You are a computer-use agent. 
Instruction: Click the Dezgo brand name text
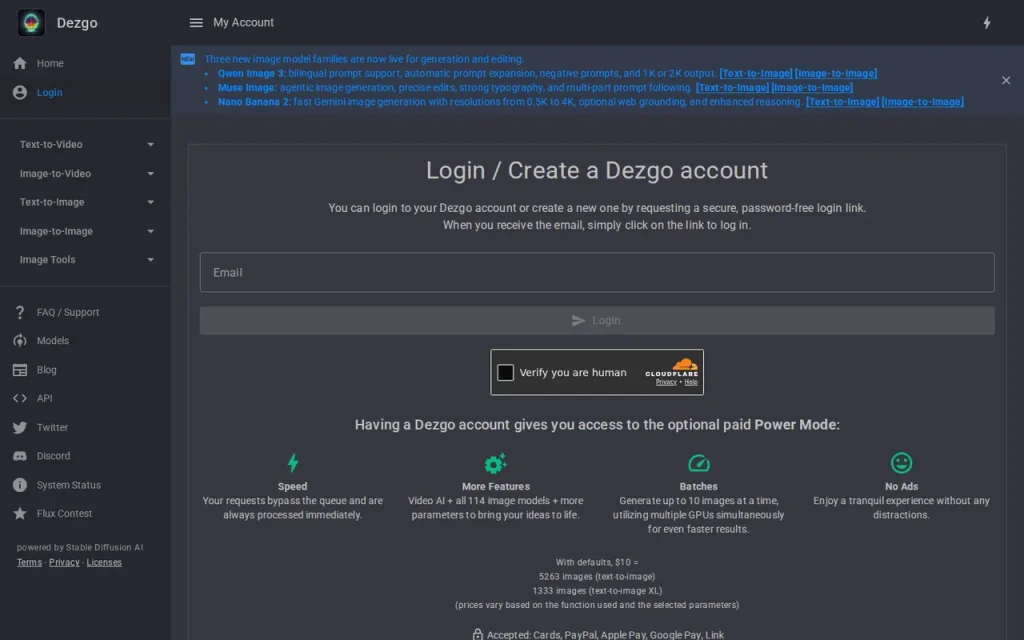click(x=77, y=23)
